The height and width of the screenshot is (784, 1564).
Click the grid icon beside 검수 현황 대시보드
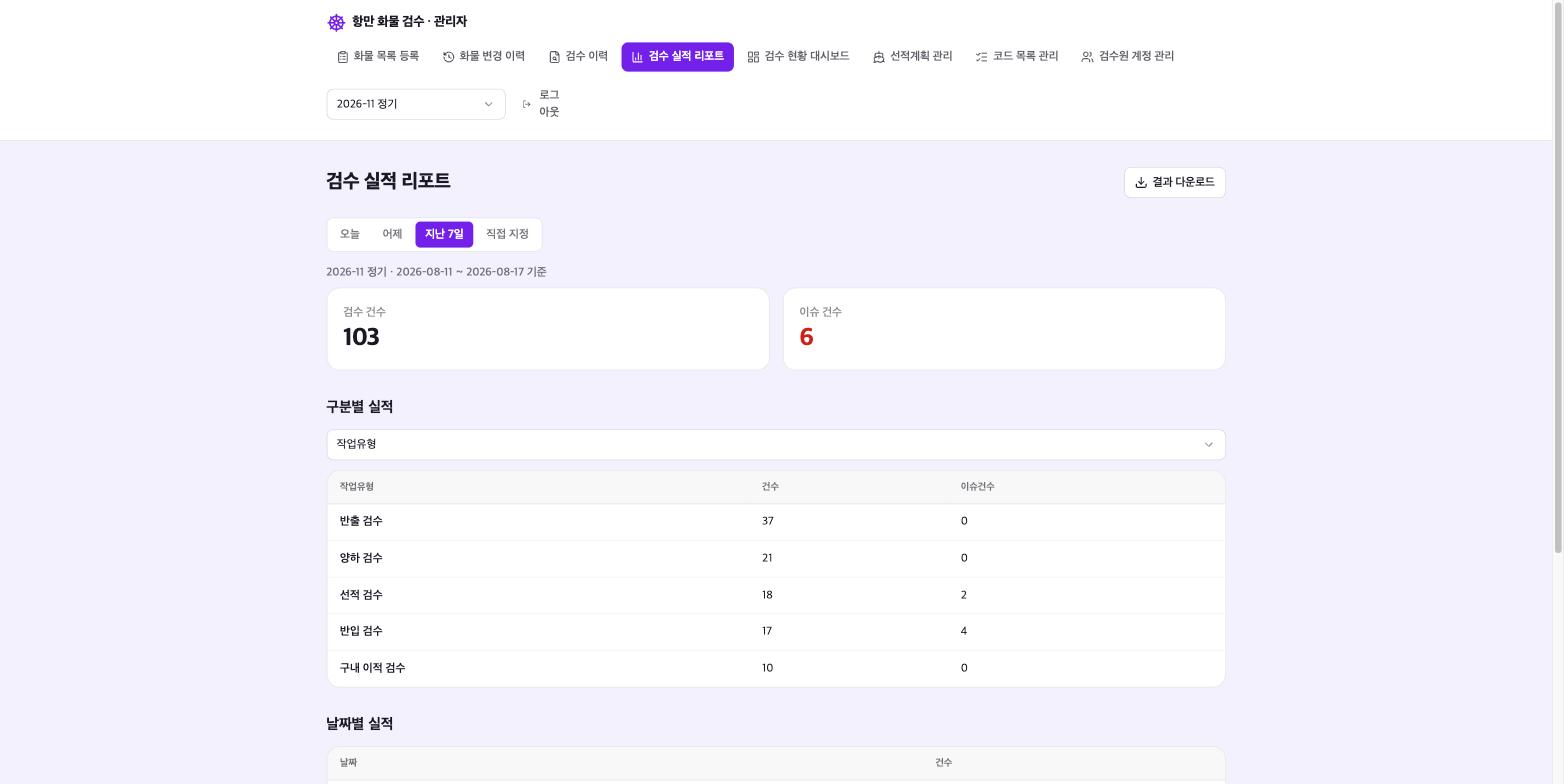click(x=753, y=57)
